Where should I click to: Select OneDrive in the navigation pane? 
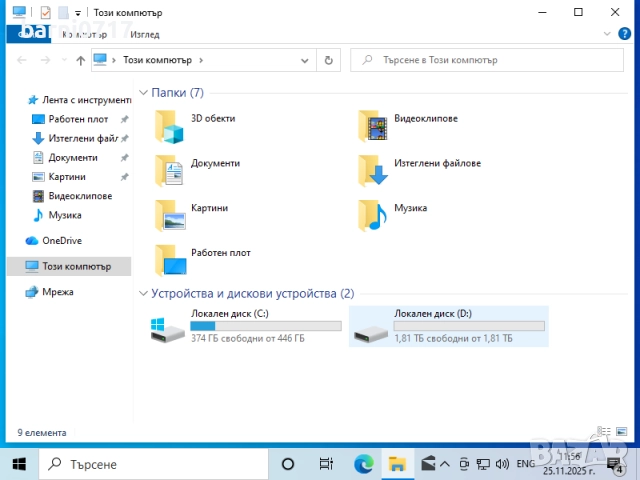click(61, 241)
